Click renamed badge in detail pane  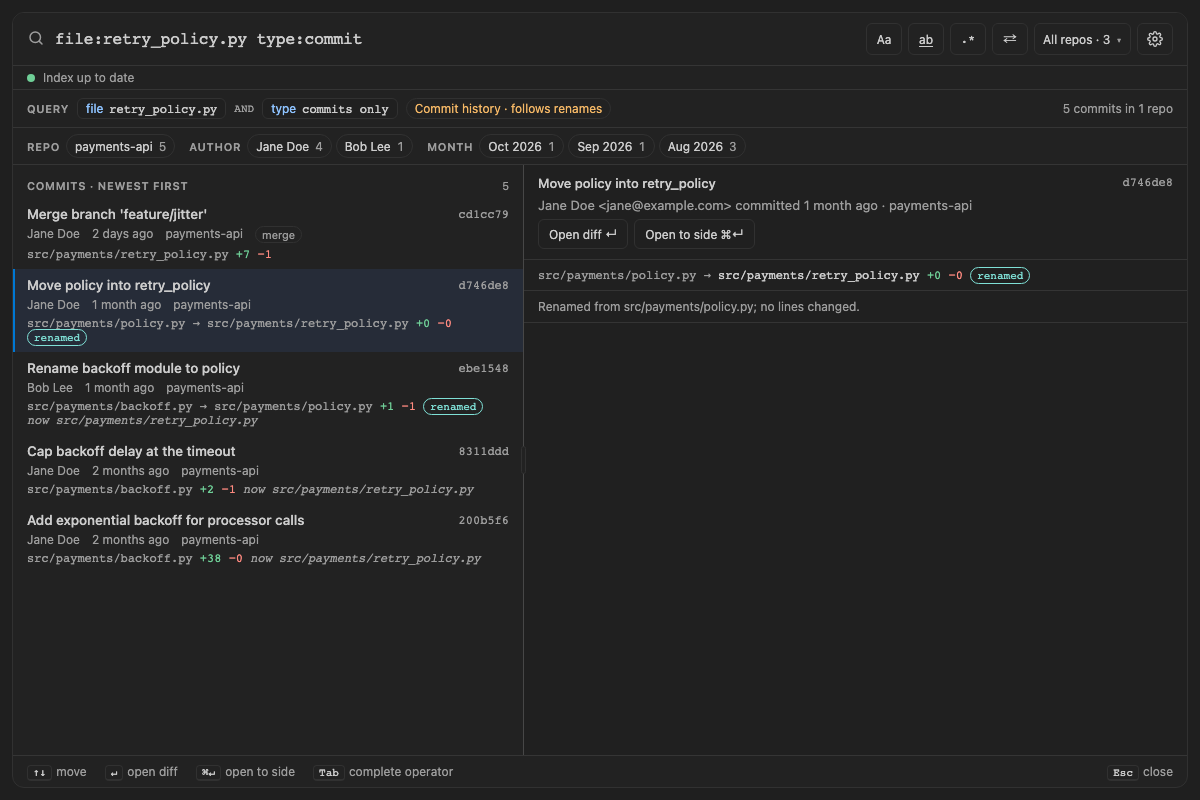pos(1000,275)
